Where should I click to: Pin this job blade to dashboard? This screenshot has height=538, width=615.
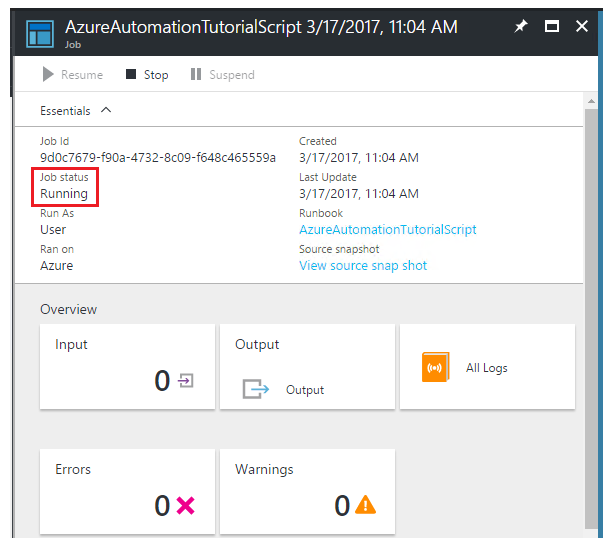520,26
